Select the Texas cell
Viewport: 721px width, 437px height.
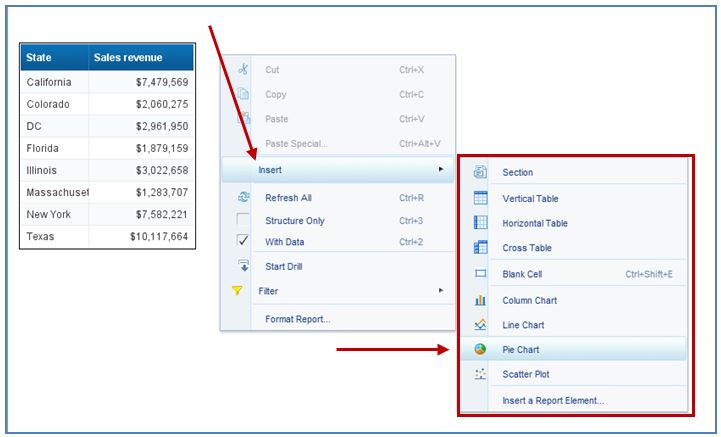(54, 236)
